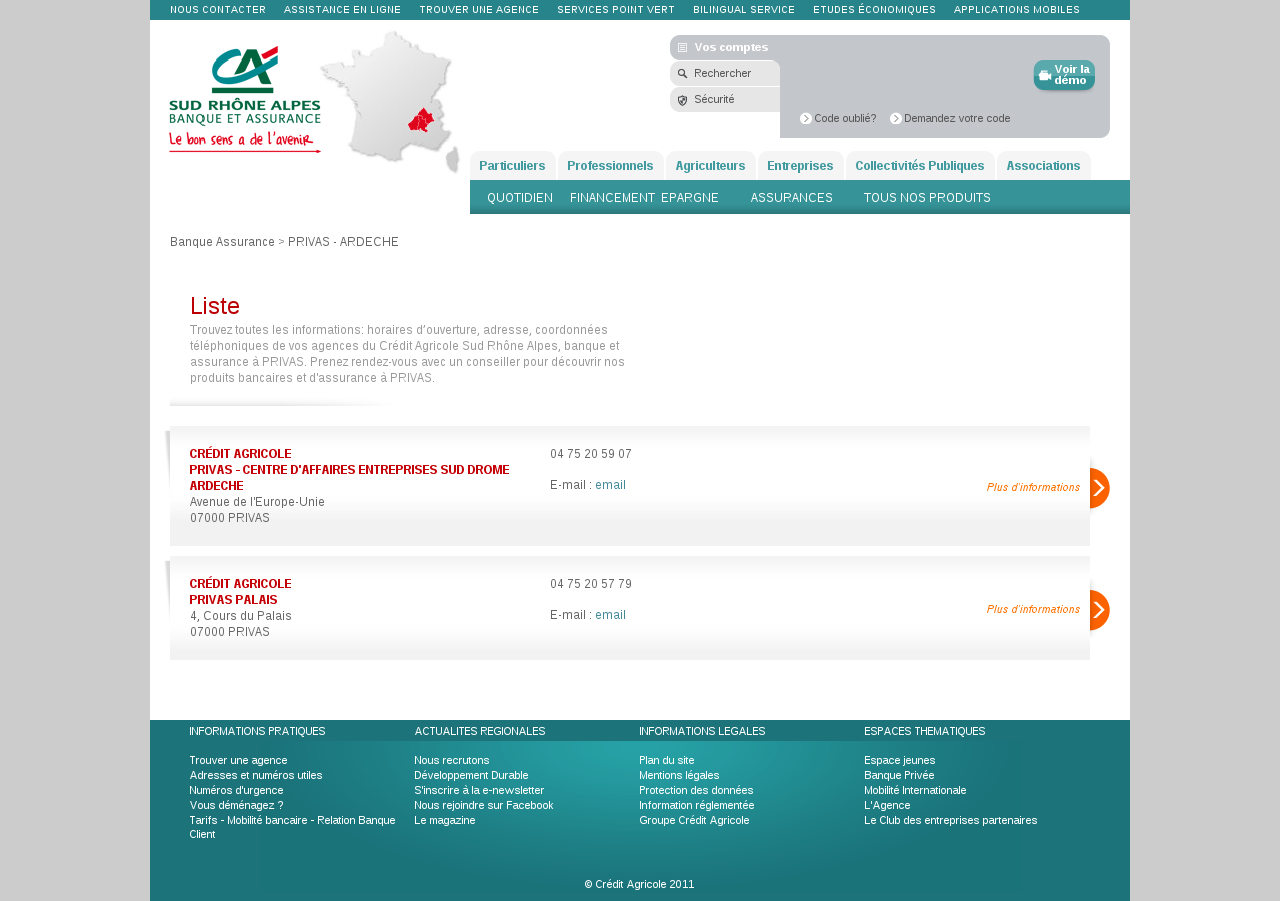This screenshot has width=1280, height=901.
Task: Click email link for Privas Centre d'Affaires
Action: (x=610, y=485)
